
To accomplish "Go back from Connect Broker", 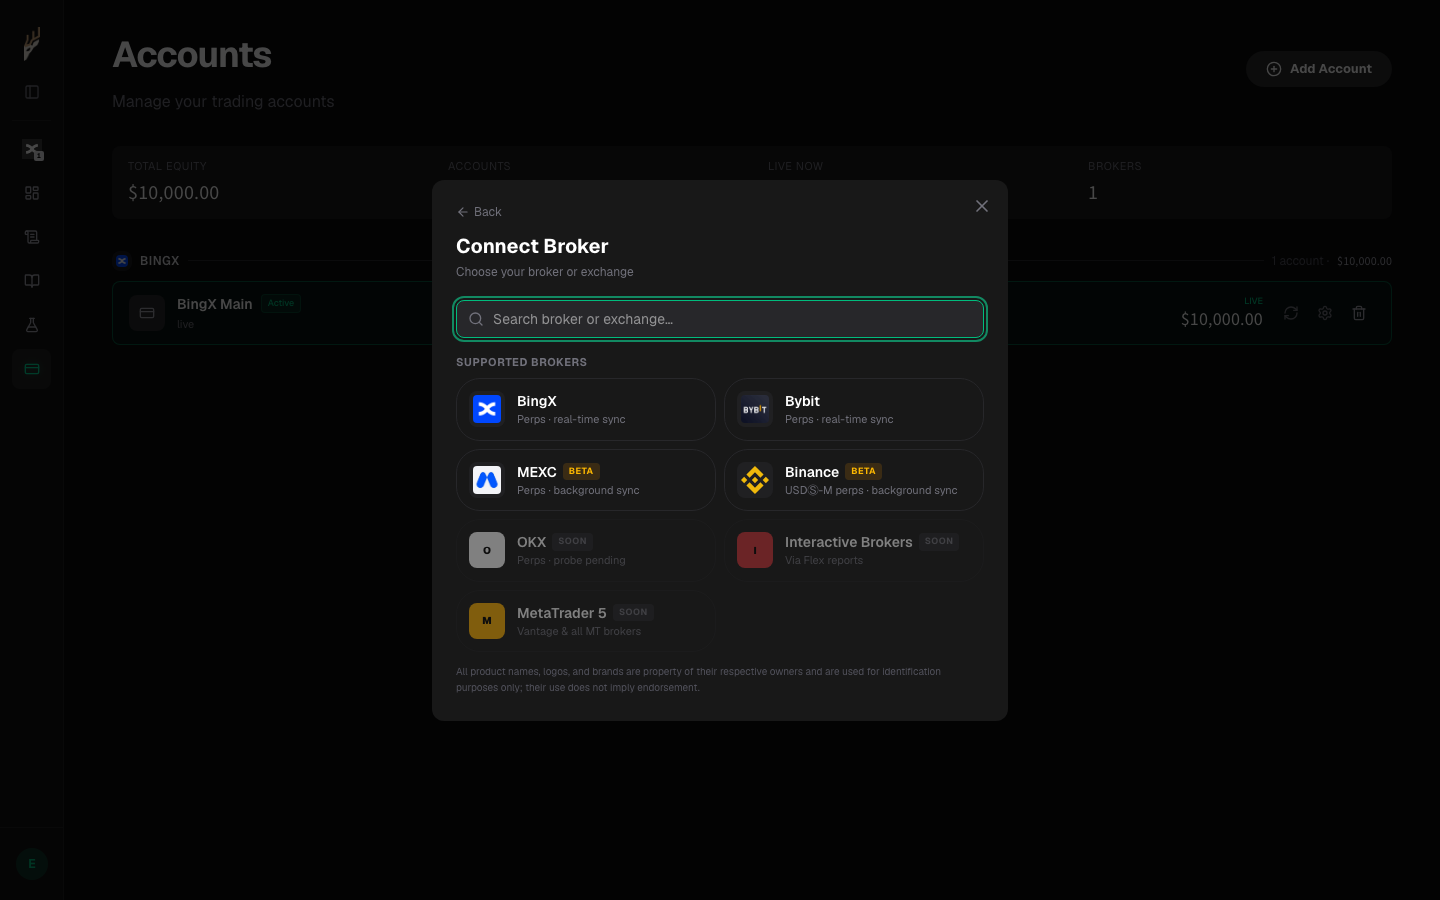I will click(479, 212).
